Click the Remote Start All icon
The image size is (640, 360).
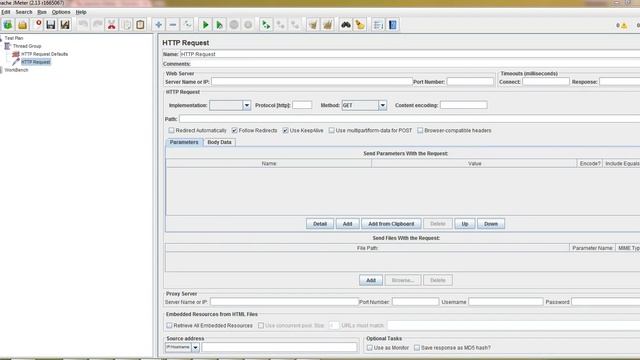tap(266, 25)
